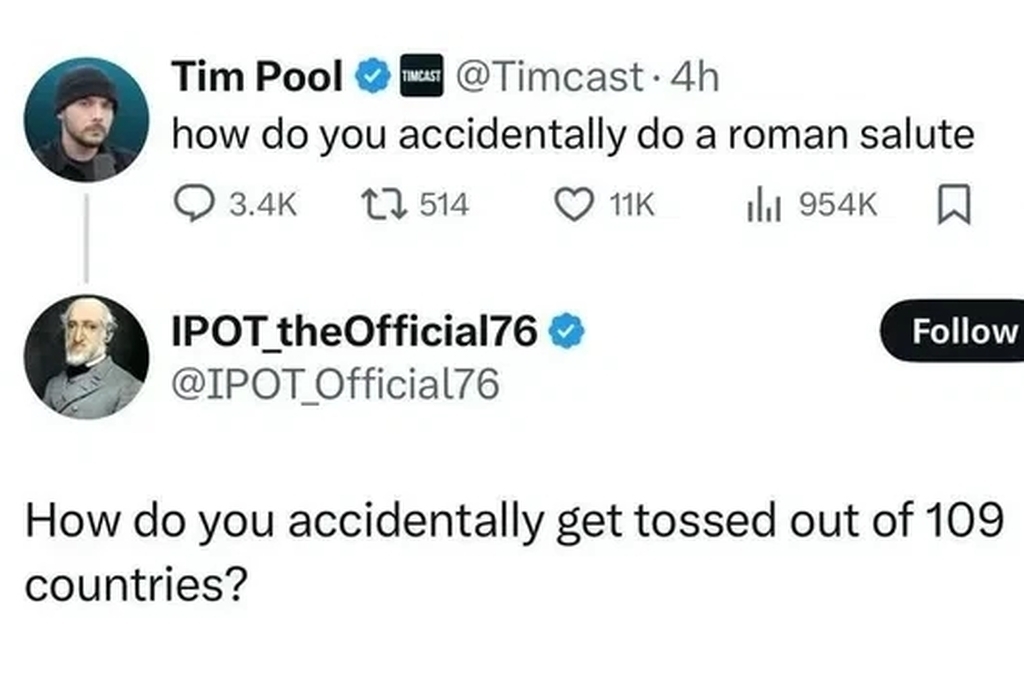Click IPOT_theOfficial76's blue verified checkmark
The image size is (1024, 678).
(x=568, y=329)
